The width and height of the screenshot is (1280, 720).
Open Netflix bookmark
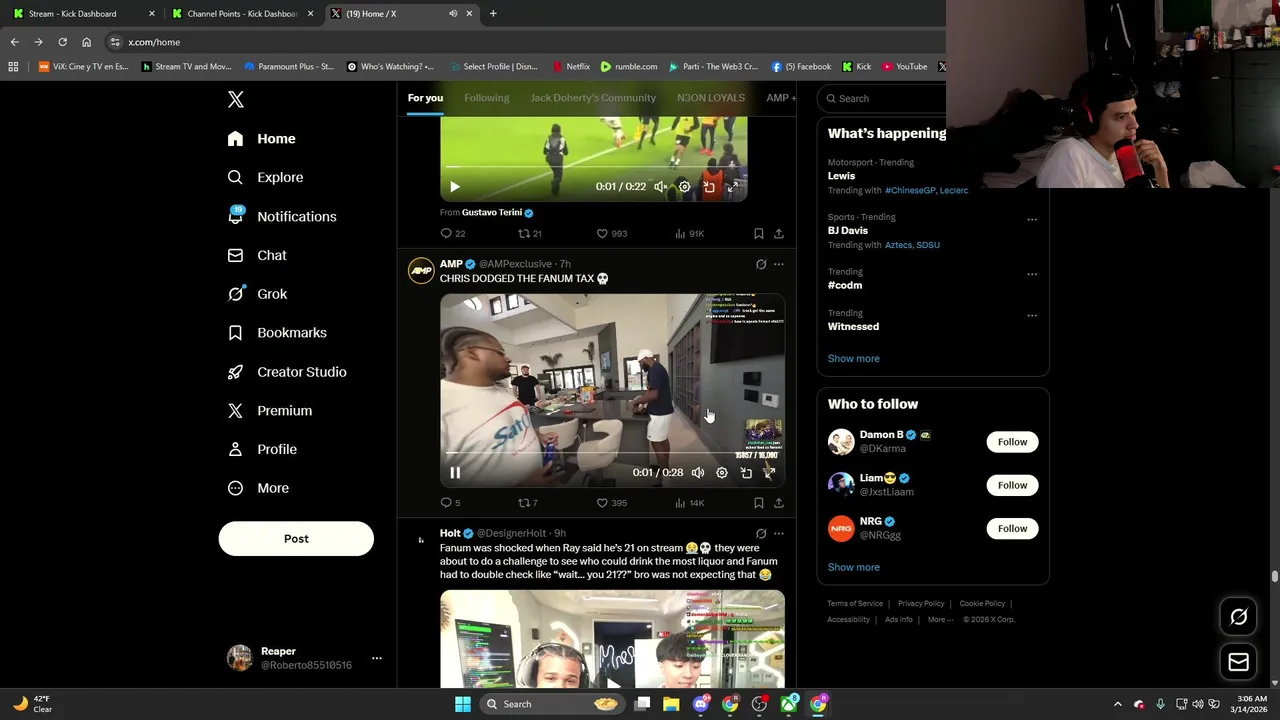[572, 67]
